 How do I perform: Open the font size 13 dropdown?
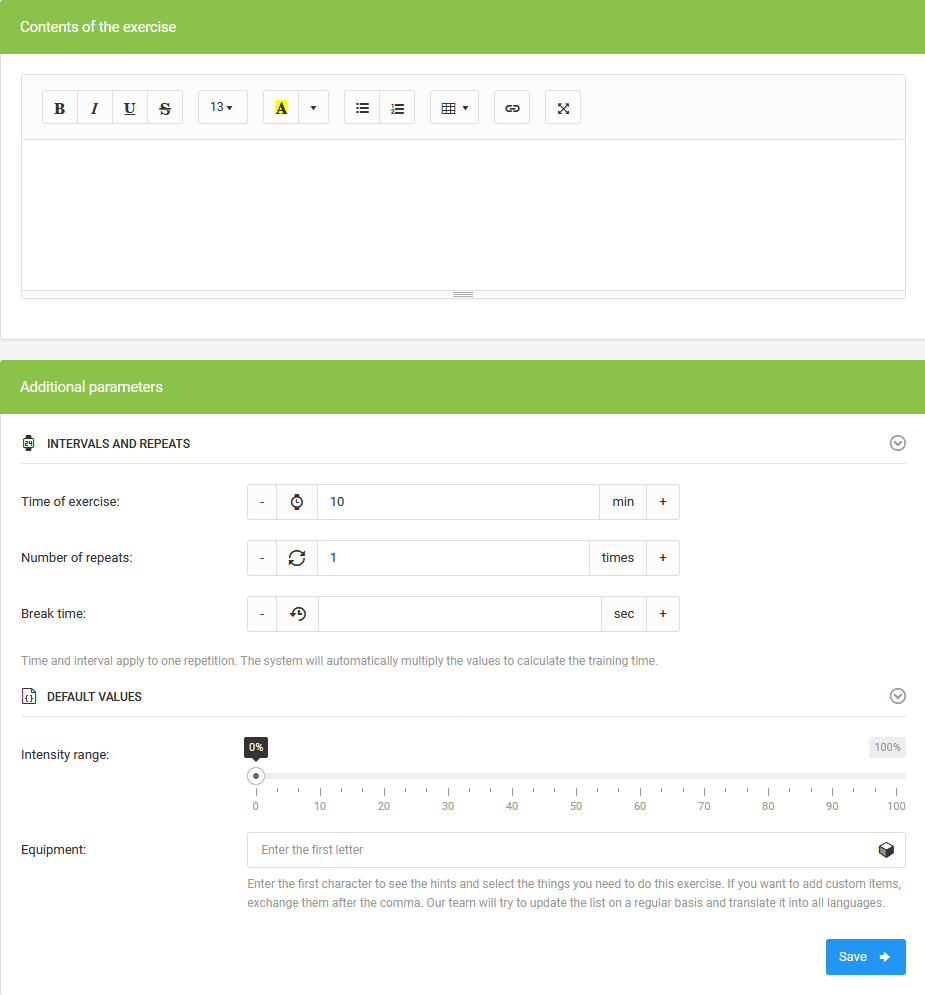(x=222, y=108)
